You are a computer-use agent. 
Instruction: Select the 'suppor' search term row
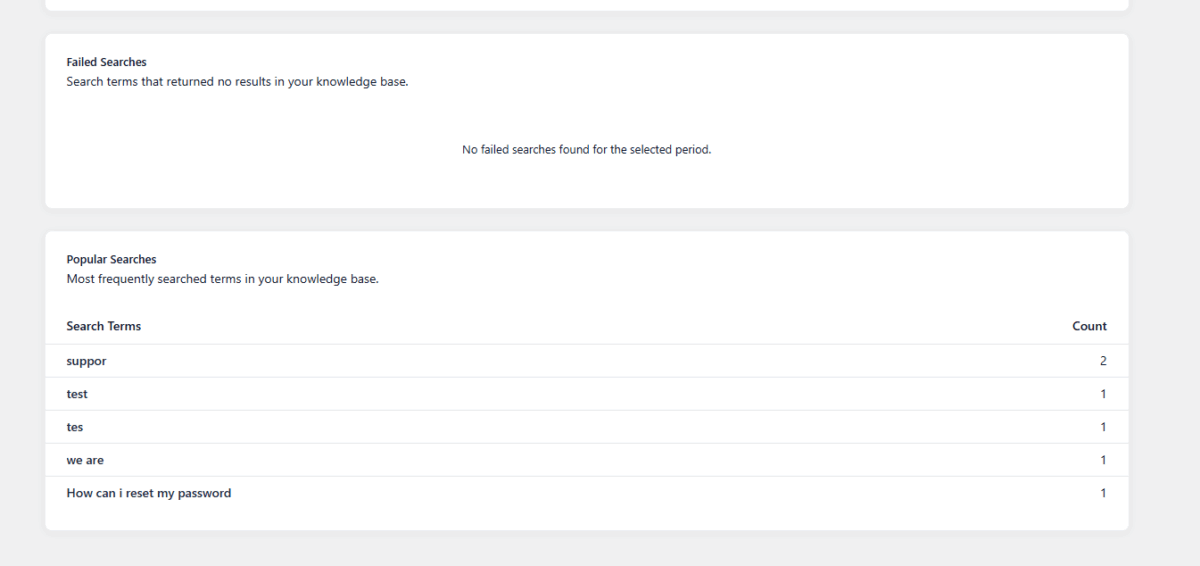(587, 361)
